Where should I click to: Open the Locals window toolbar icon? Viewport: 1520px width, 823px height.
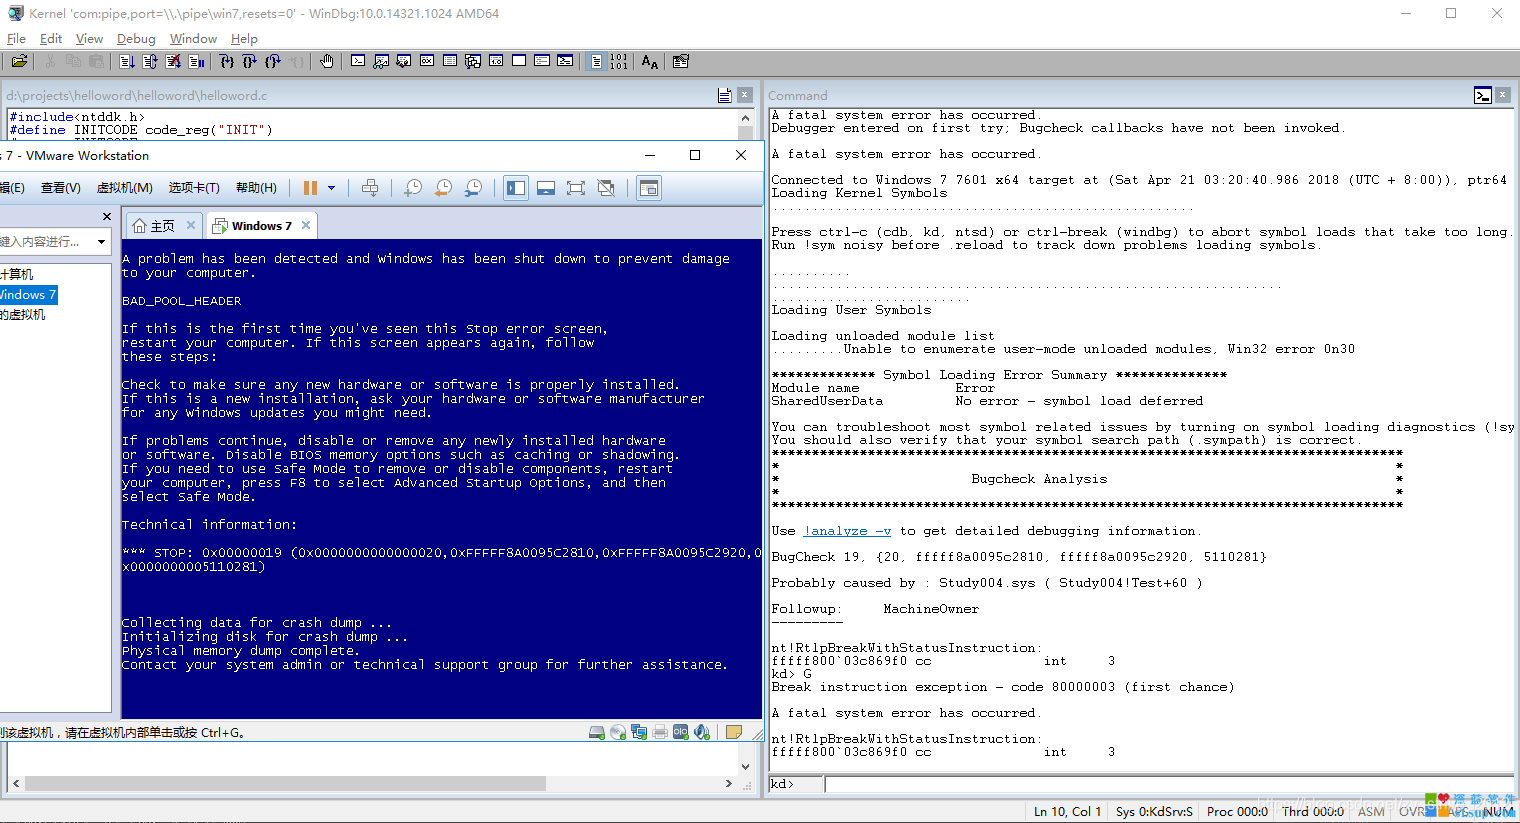pyautogui.click(x=404, y=61)
